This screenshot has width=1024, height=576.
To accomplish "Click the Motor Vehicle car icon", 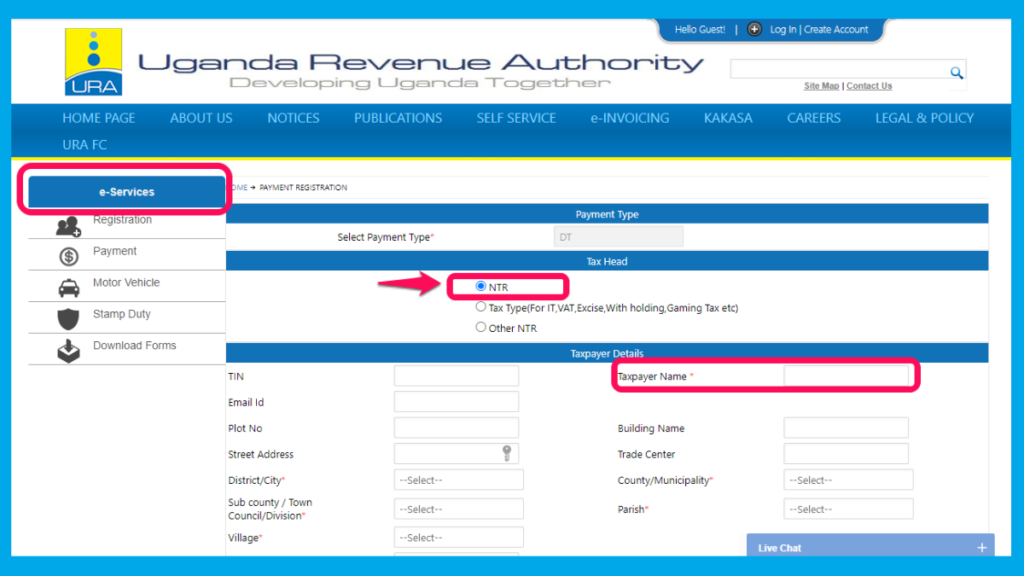I will point(69,288).
